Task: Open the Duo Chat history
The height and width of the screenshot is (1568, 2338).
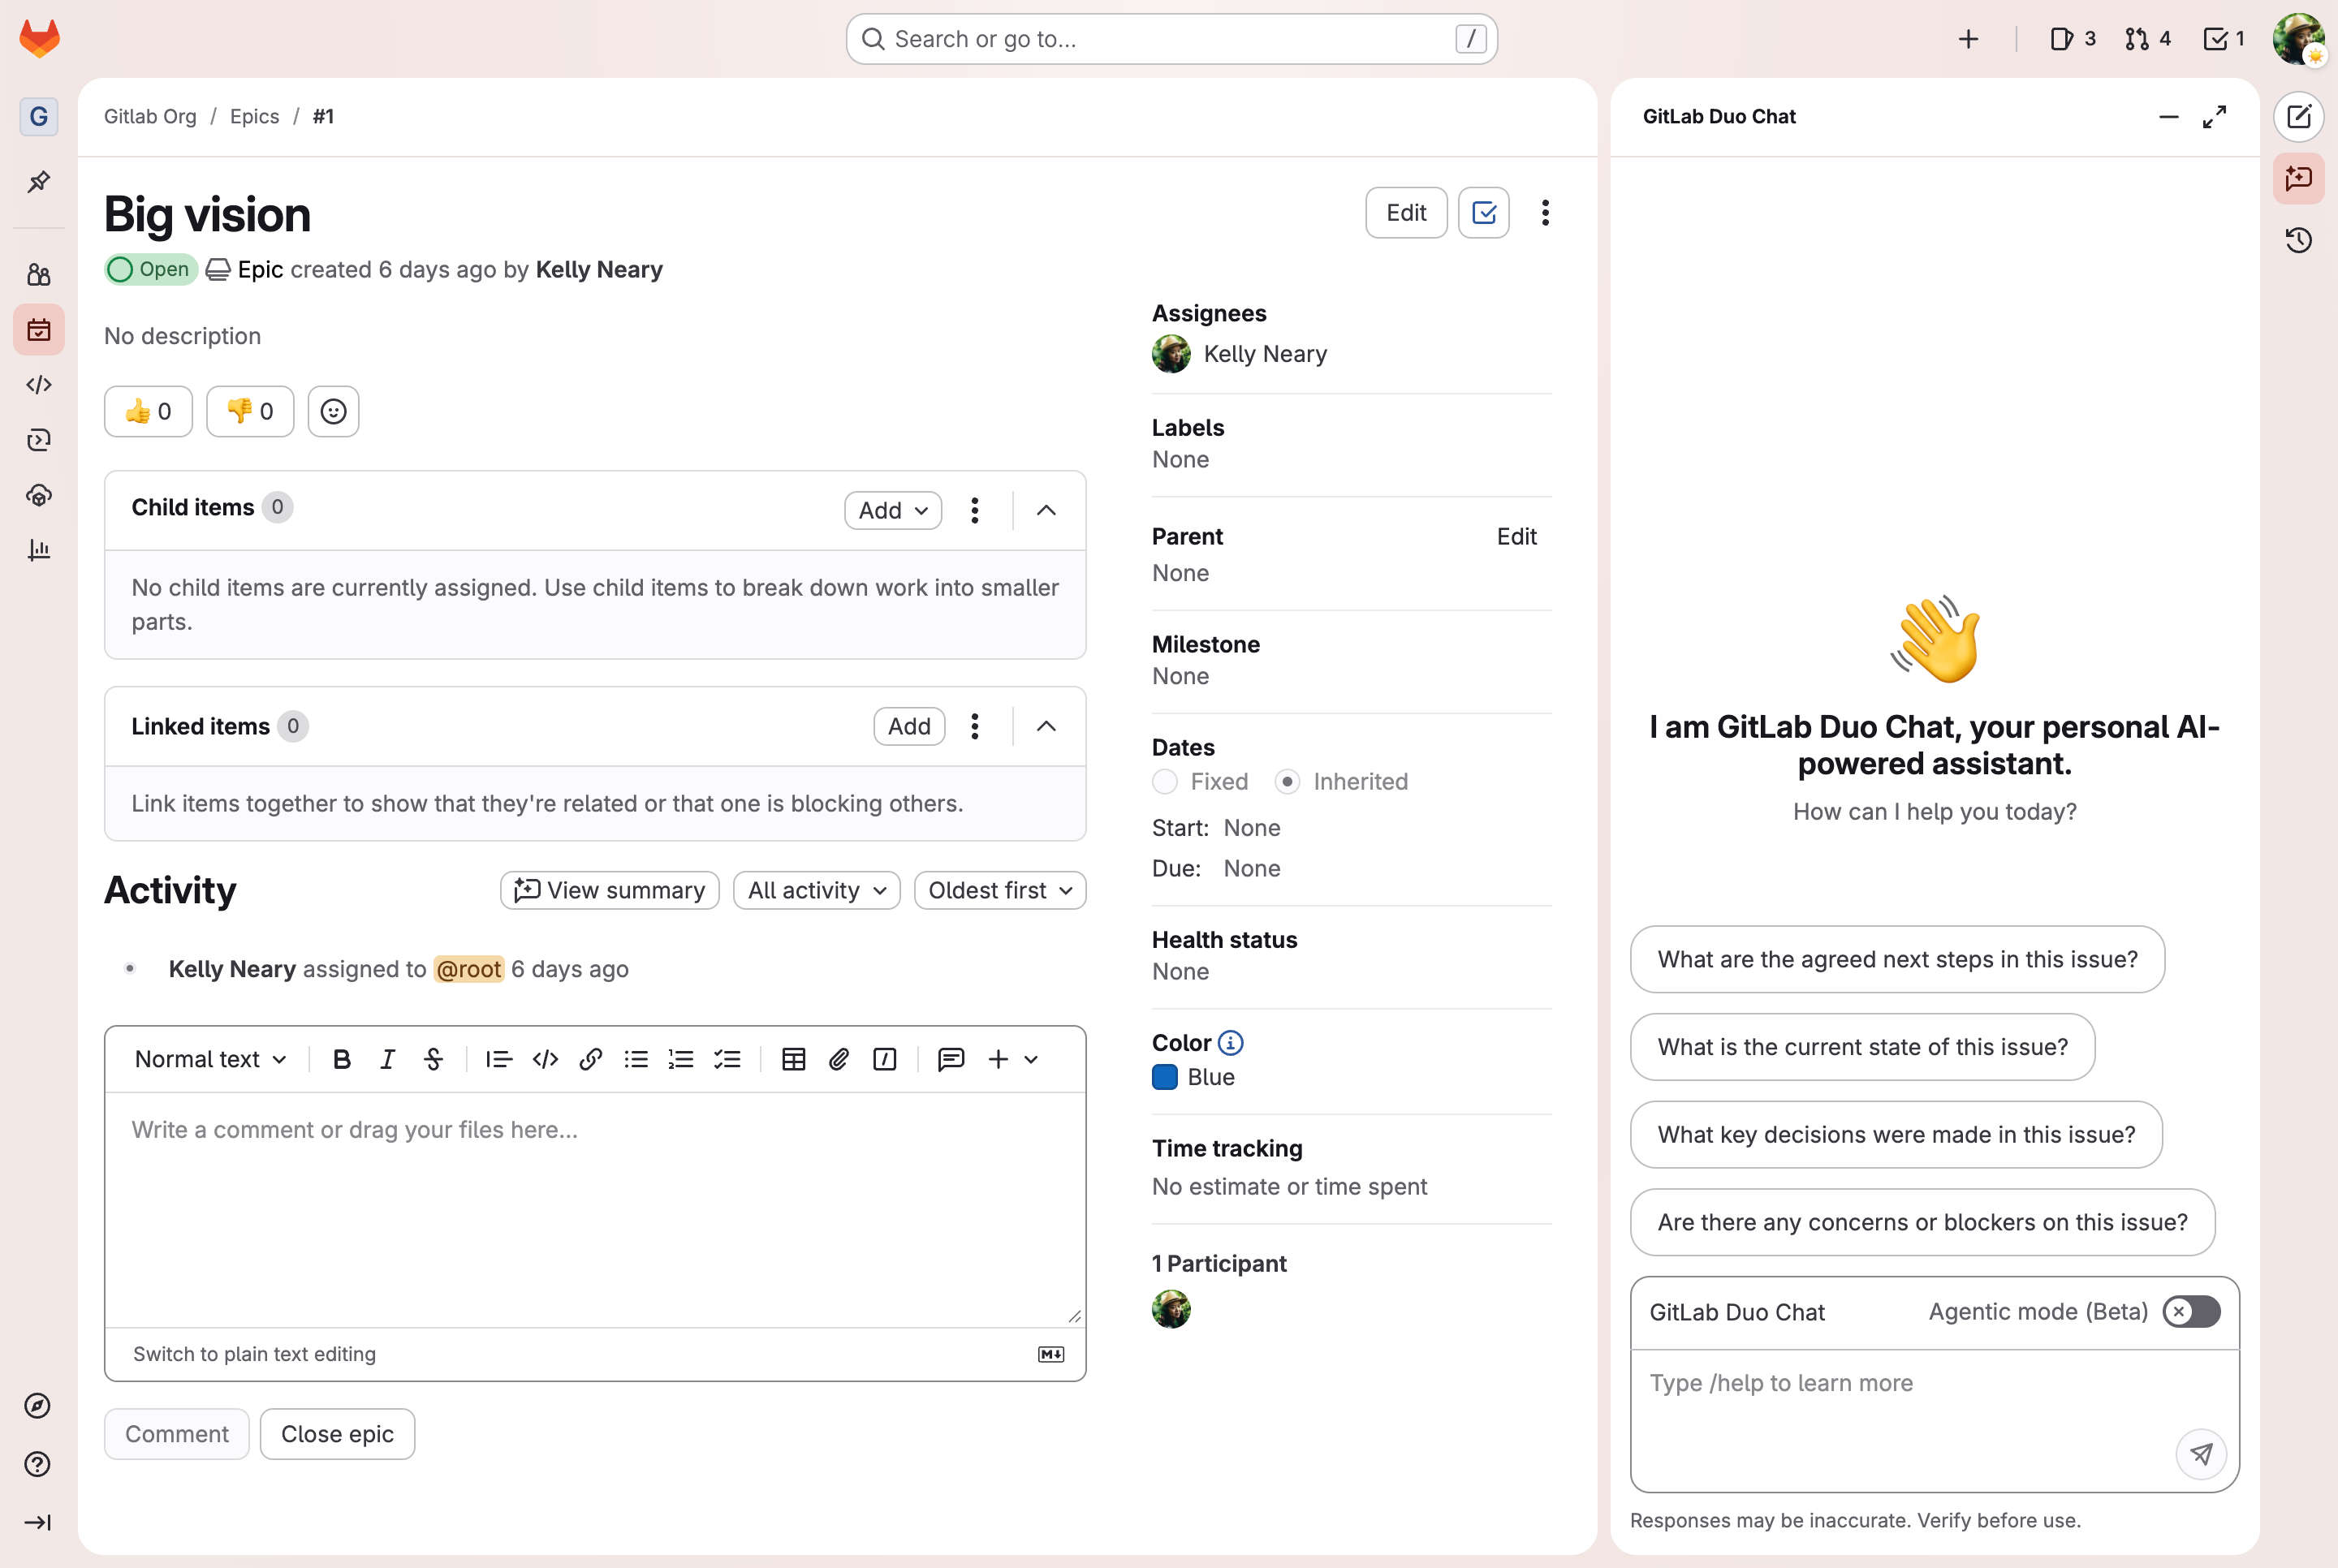Action: [2299, 240]
